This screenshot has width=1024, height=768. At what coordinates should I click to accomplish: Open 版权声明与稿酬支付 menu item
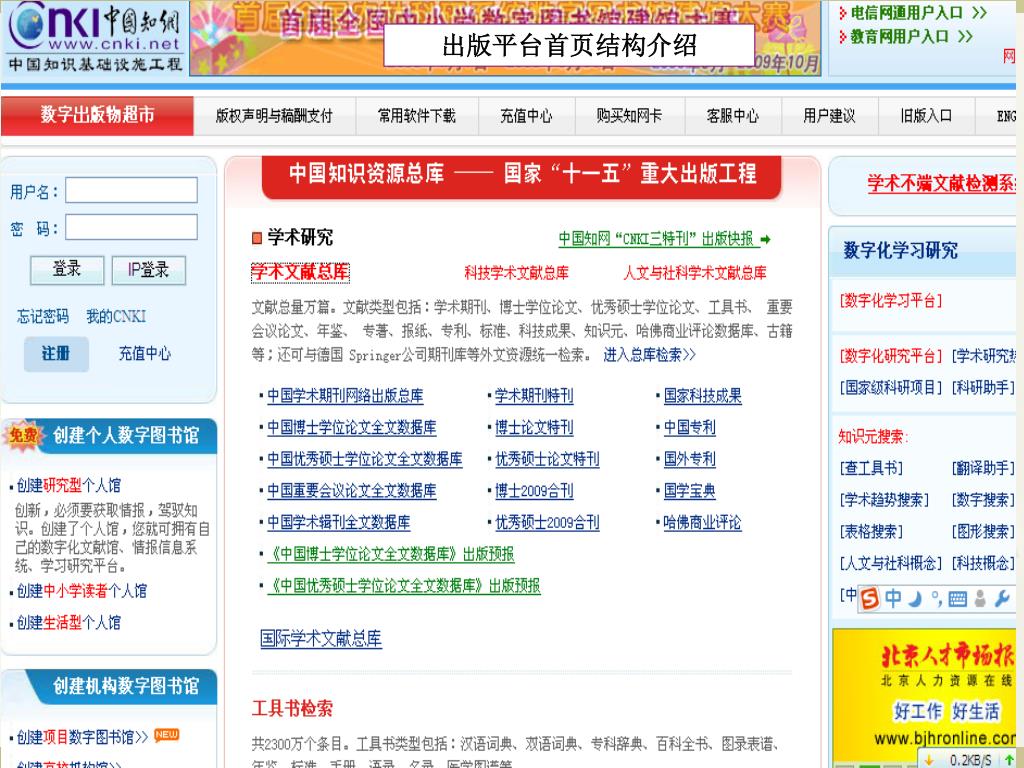coord(274,116)
